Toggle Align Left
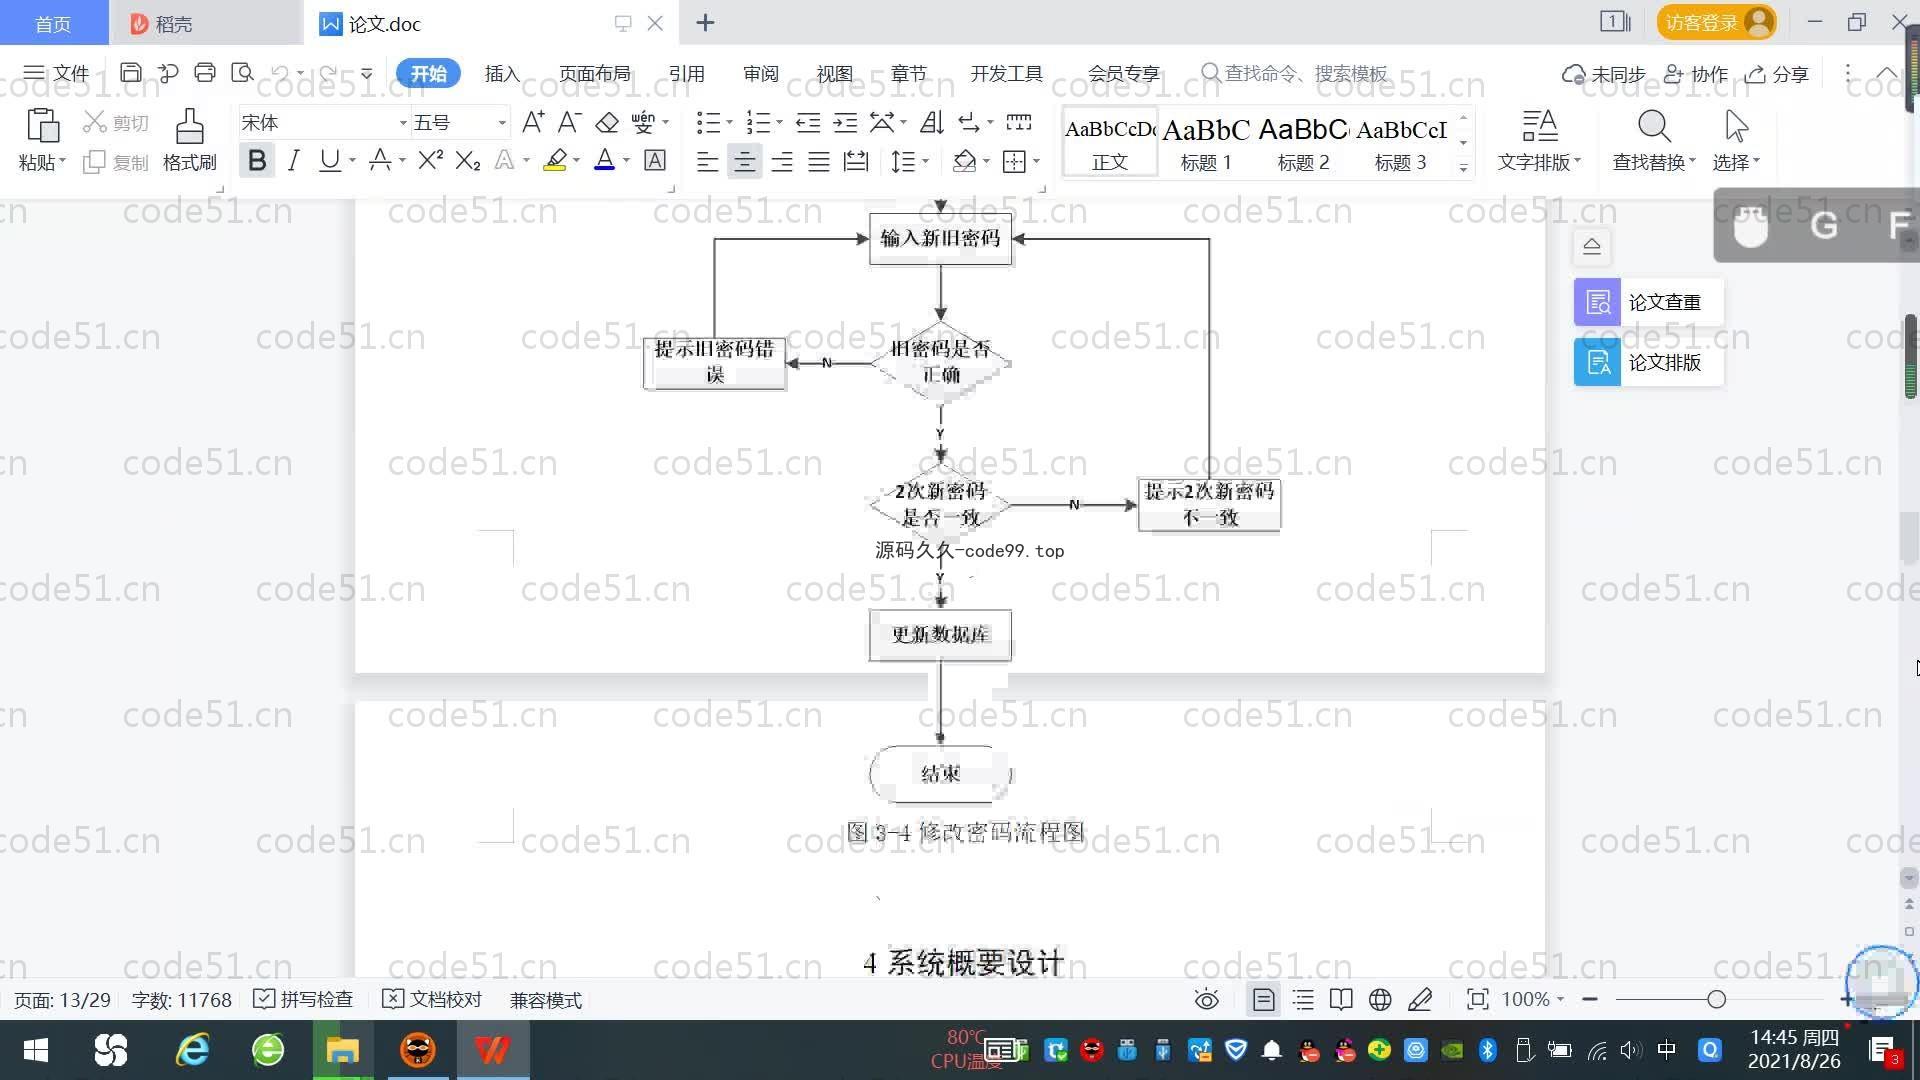The width and height of the screenshot is (1920, 1080). click(x=707, y=161)
